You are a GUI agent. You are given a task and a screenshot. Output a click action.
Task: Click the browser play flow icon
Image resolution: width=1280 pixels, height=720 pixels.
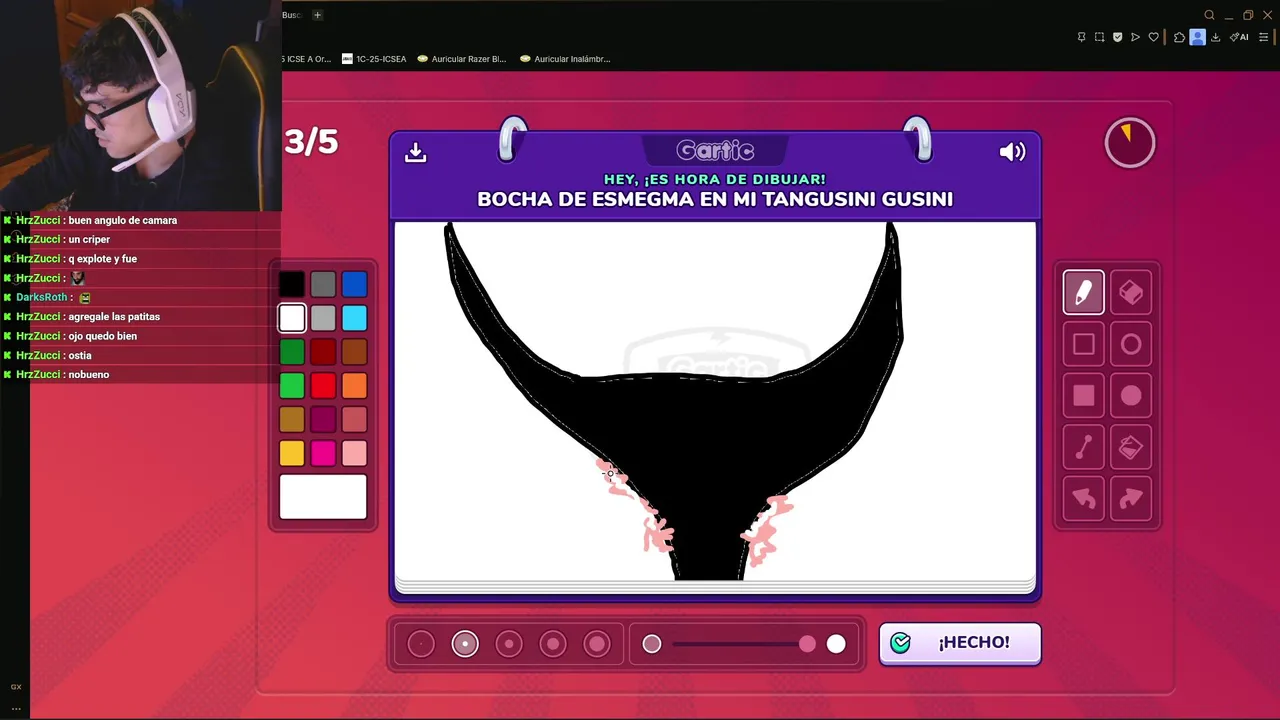point(1135,37)
